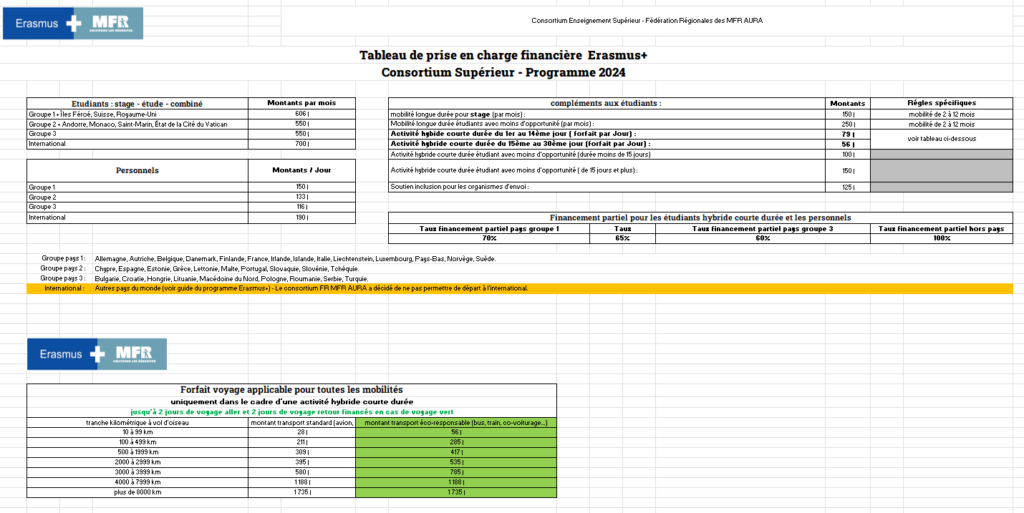This screenshot has width=1024, height=513.
Task: Select title 'Tableau de prise en charge financière Erasmus+'
Action: tap(503, 55)
